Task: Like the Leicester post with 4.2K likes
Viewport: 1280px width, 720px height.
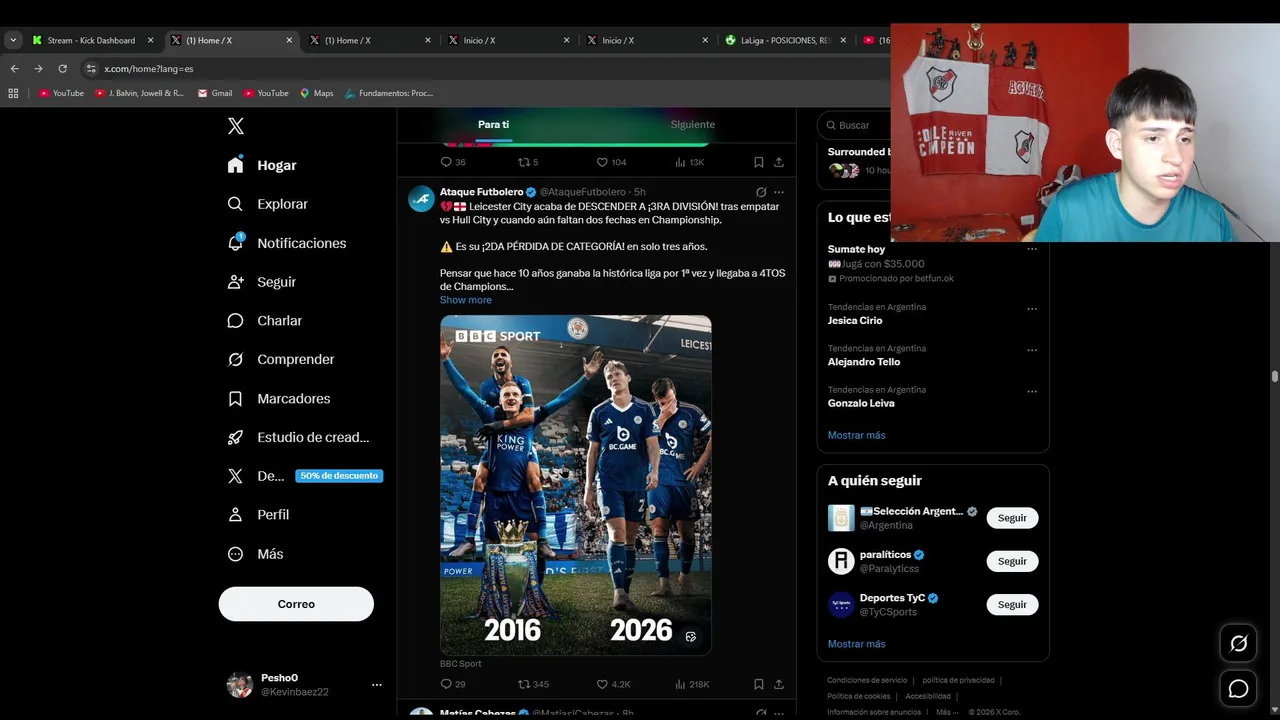Action: (613, 684)
